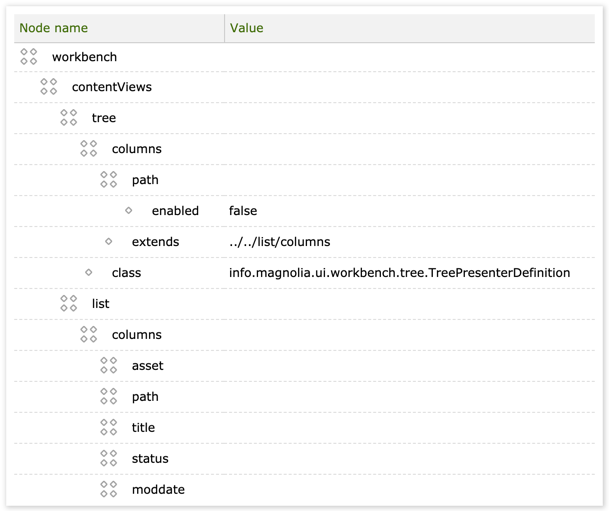Select the extends property name

(155, 242)
